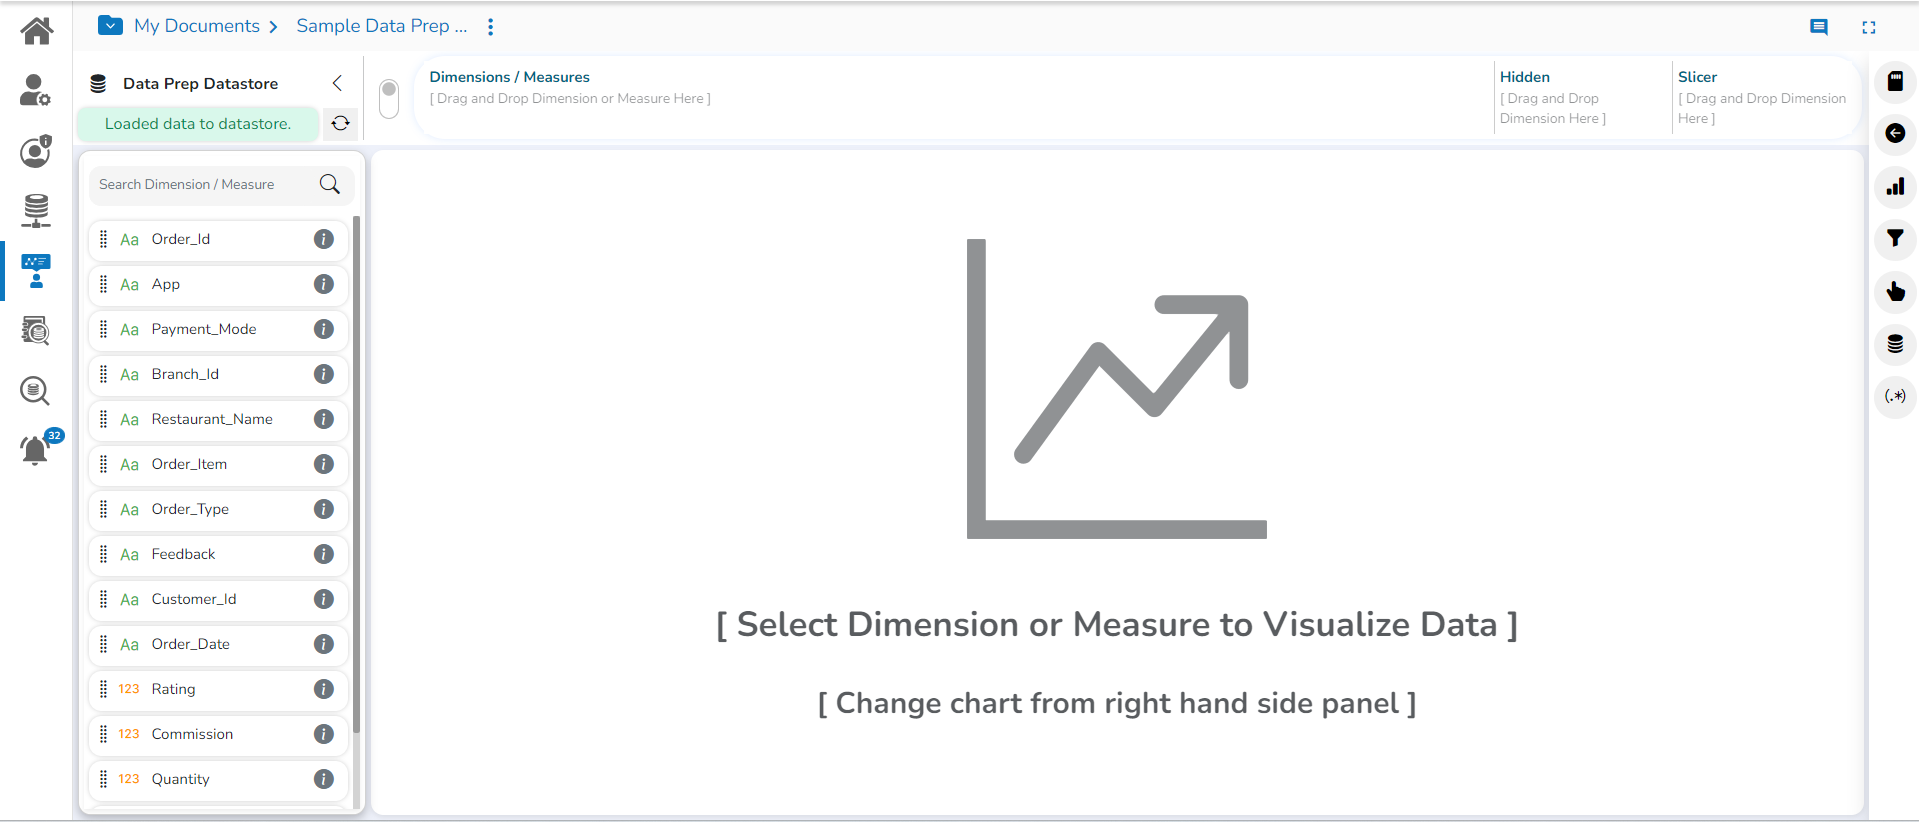Select the Payment_Mode dimension
This screenshot has width=1919, height=822.
click(204, 329)
